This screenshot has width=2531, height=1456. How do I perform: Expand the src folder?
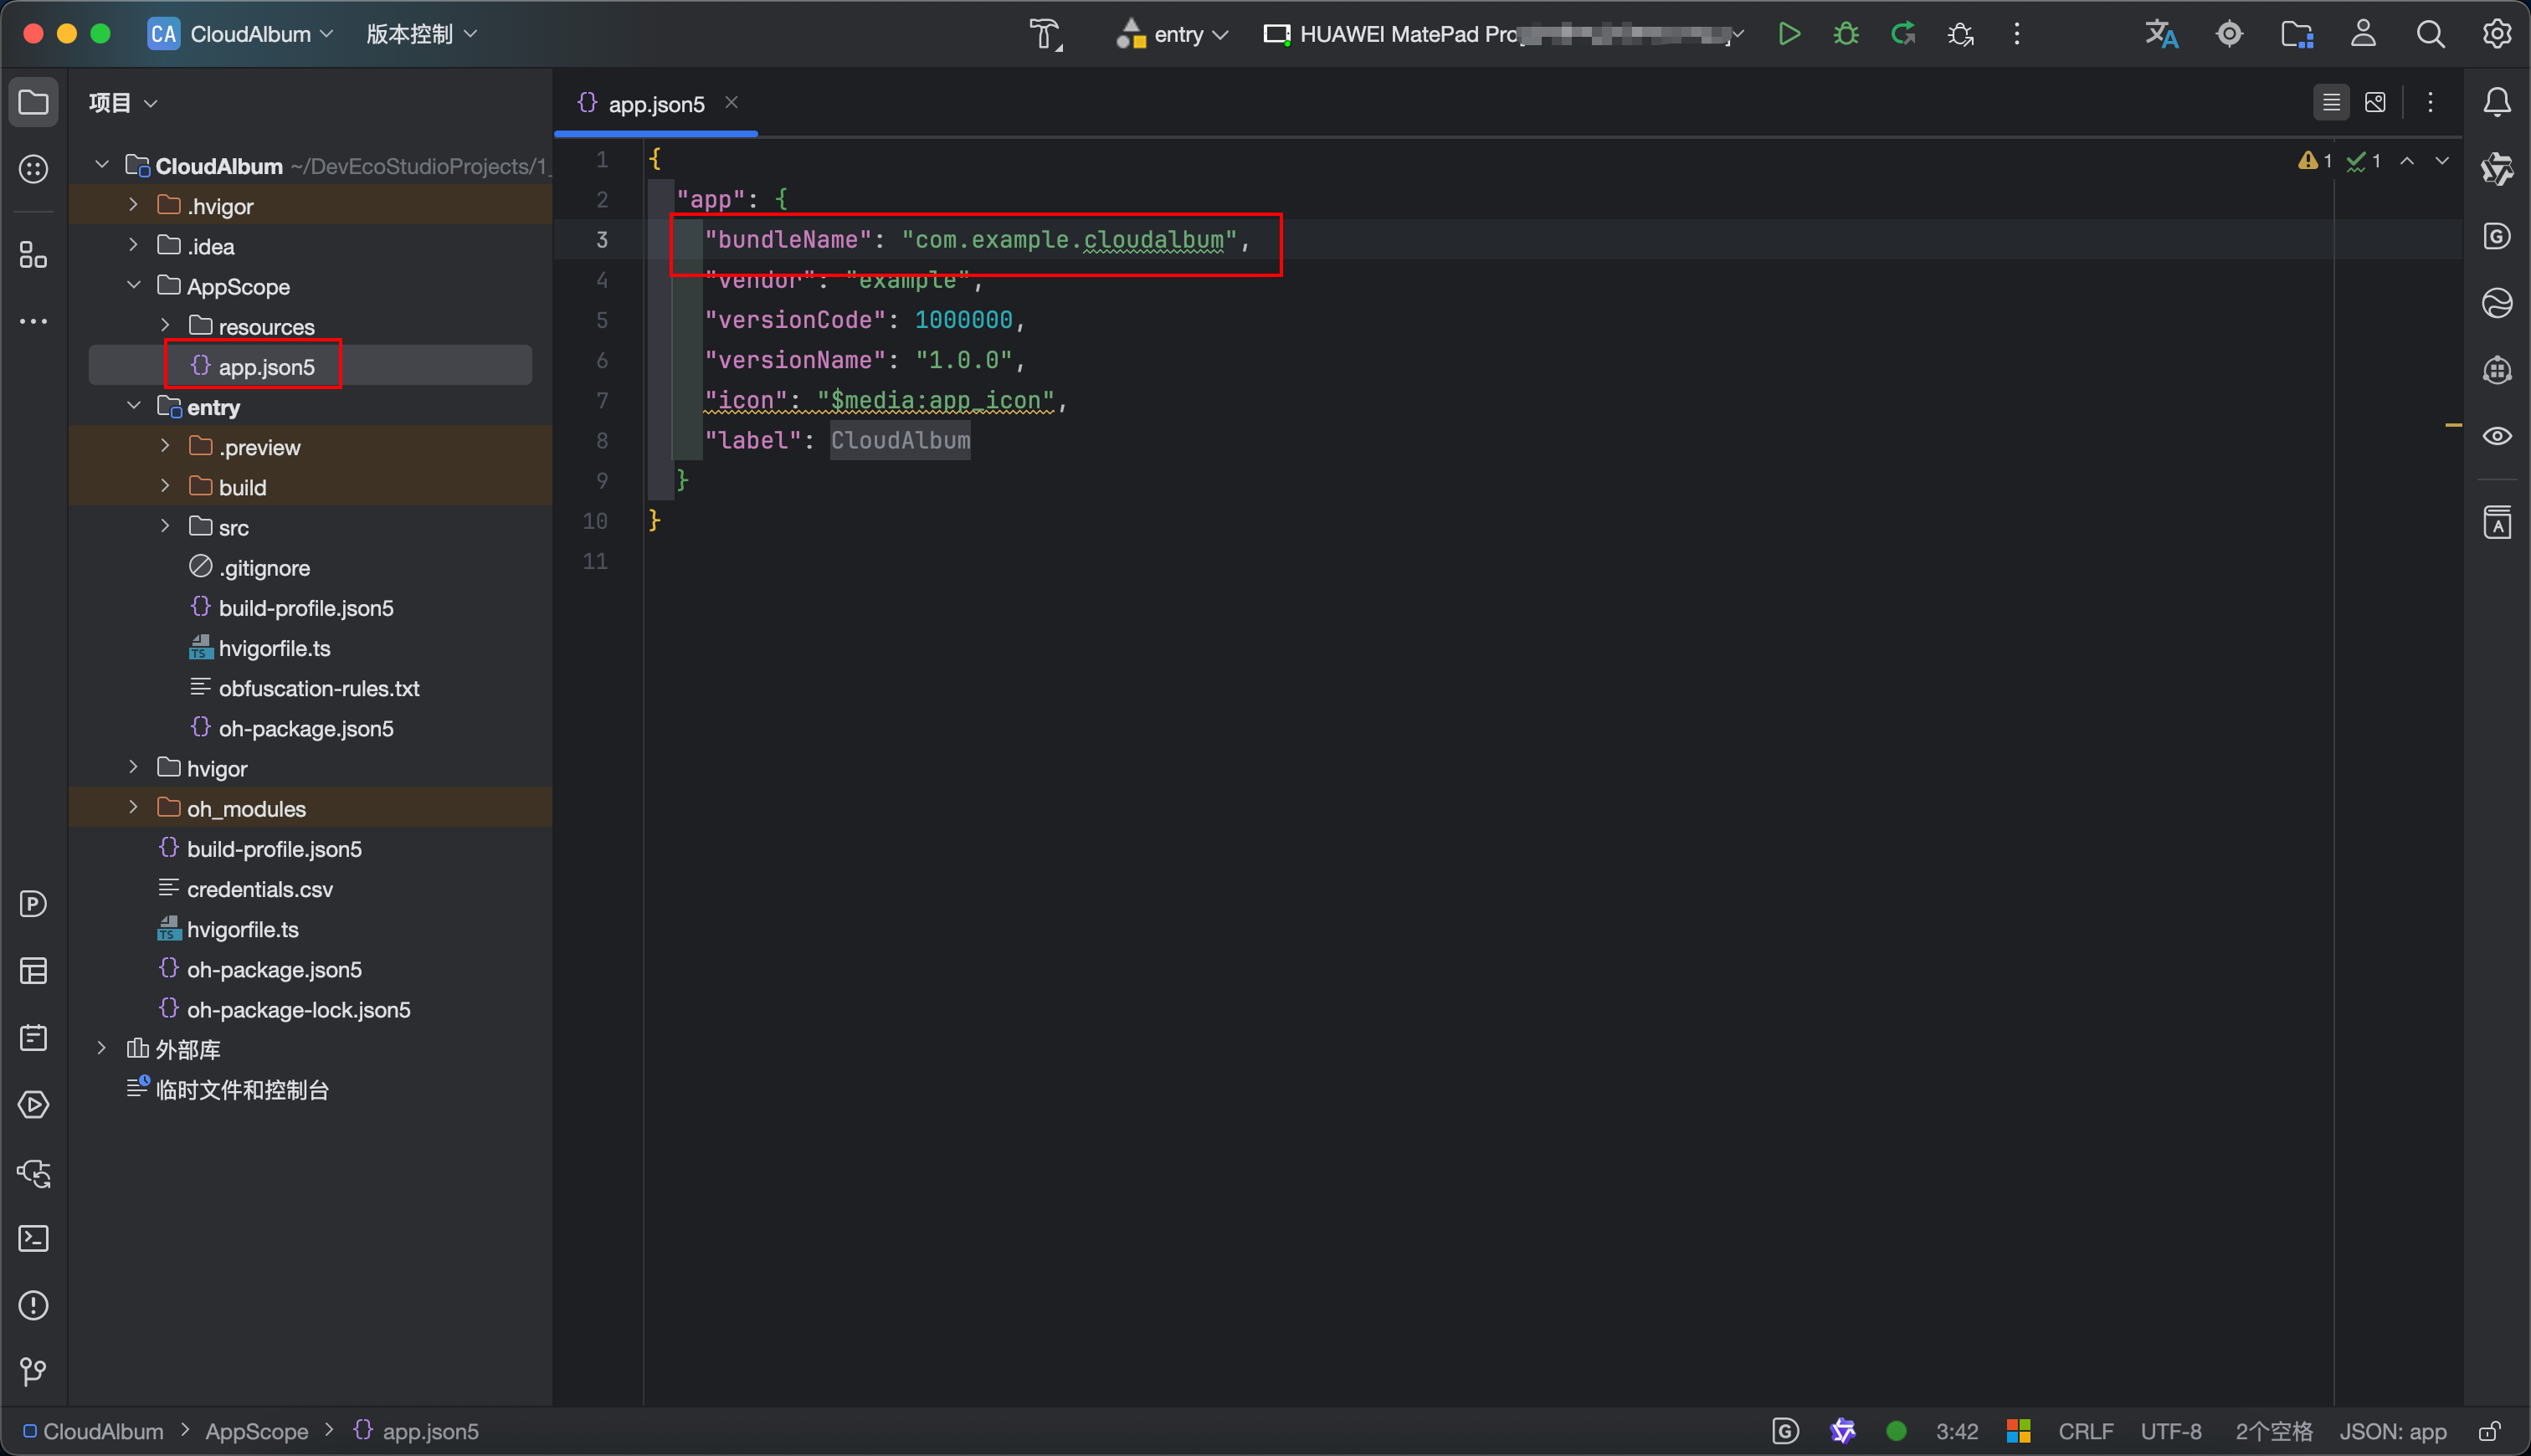click(x=165, y=527)
